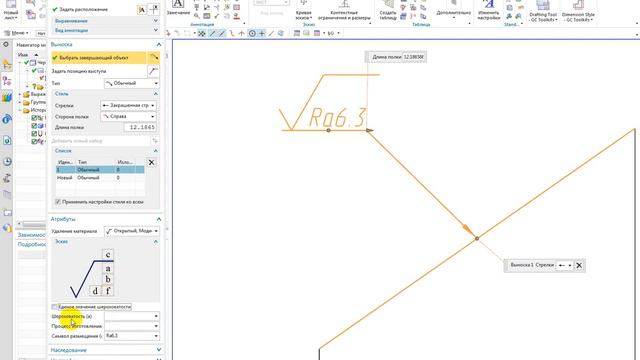Screen dimensions: 640x360
Task: Select the 'Новый' row in the leader list
Action: coord(100,178)
